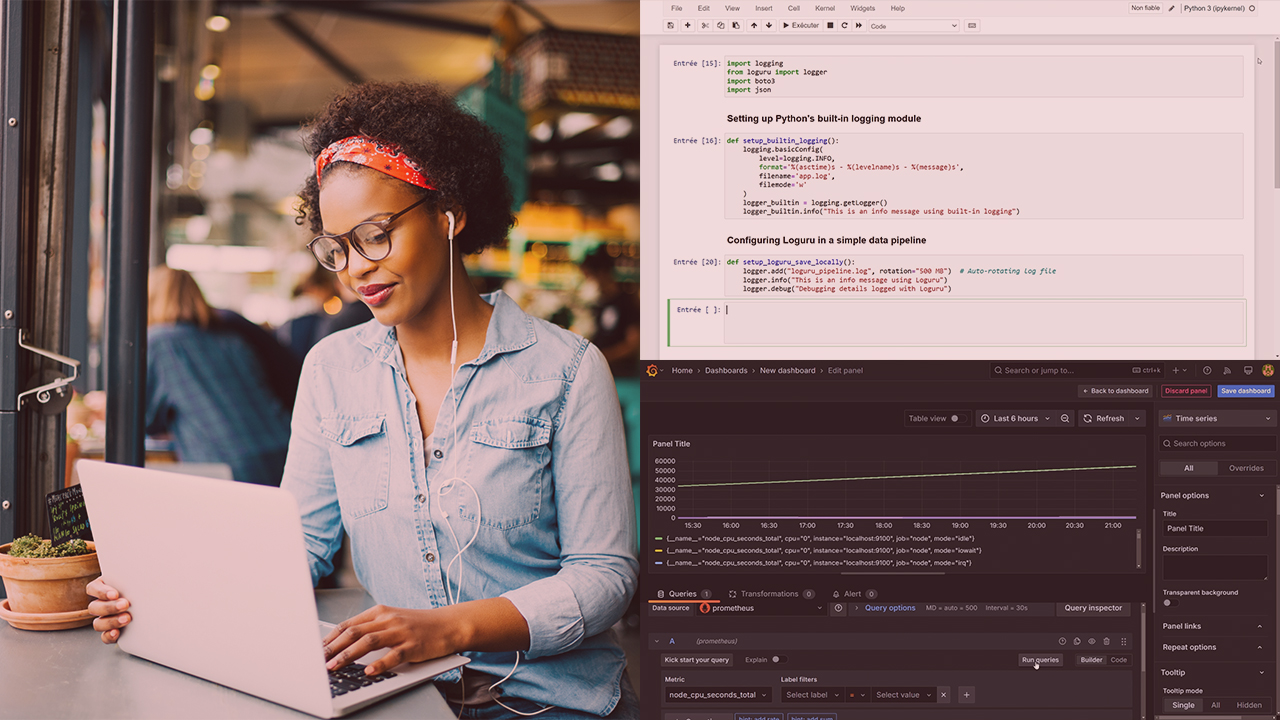Screen dimensions: 1280x720
Task: Open the Last 6 hours time picker
Action: point(1015,418)
